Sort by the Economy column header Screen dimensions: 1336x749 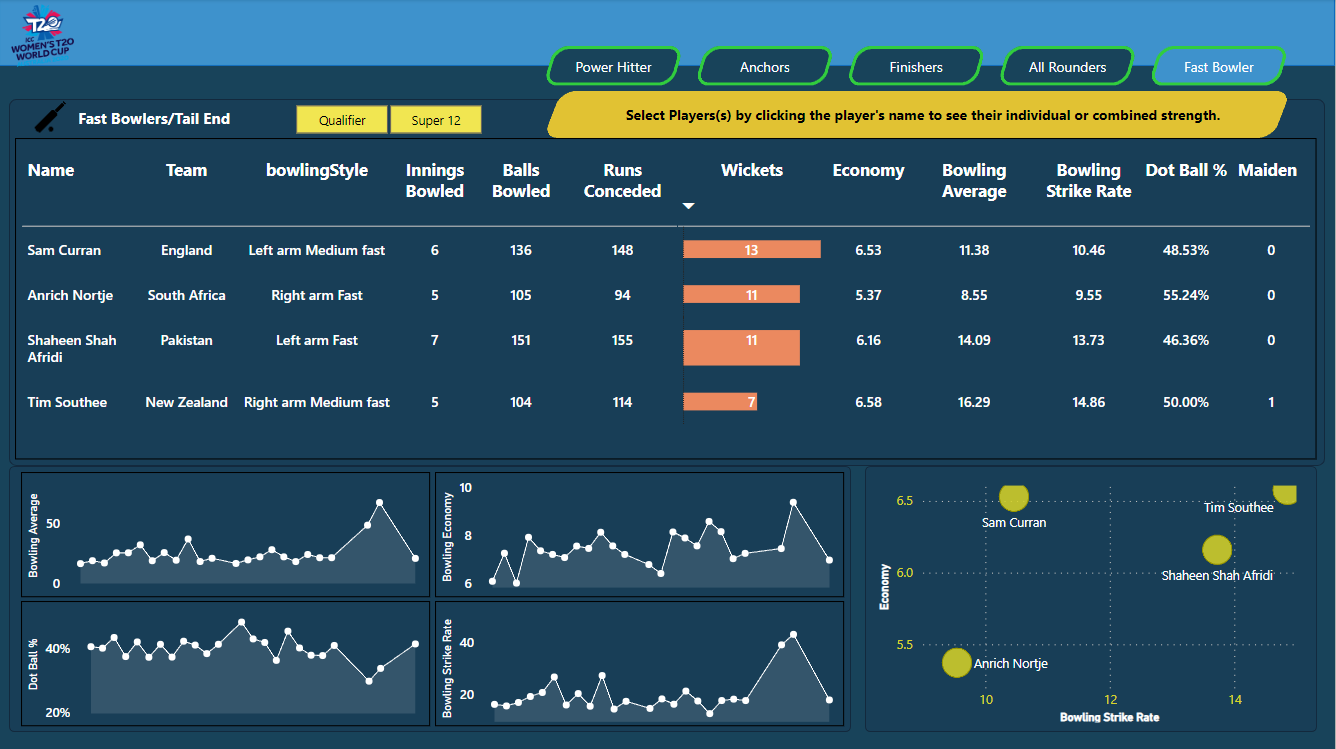coord(868,170)
